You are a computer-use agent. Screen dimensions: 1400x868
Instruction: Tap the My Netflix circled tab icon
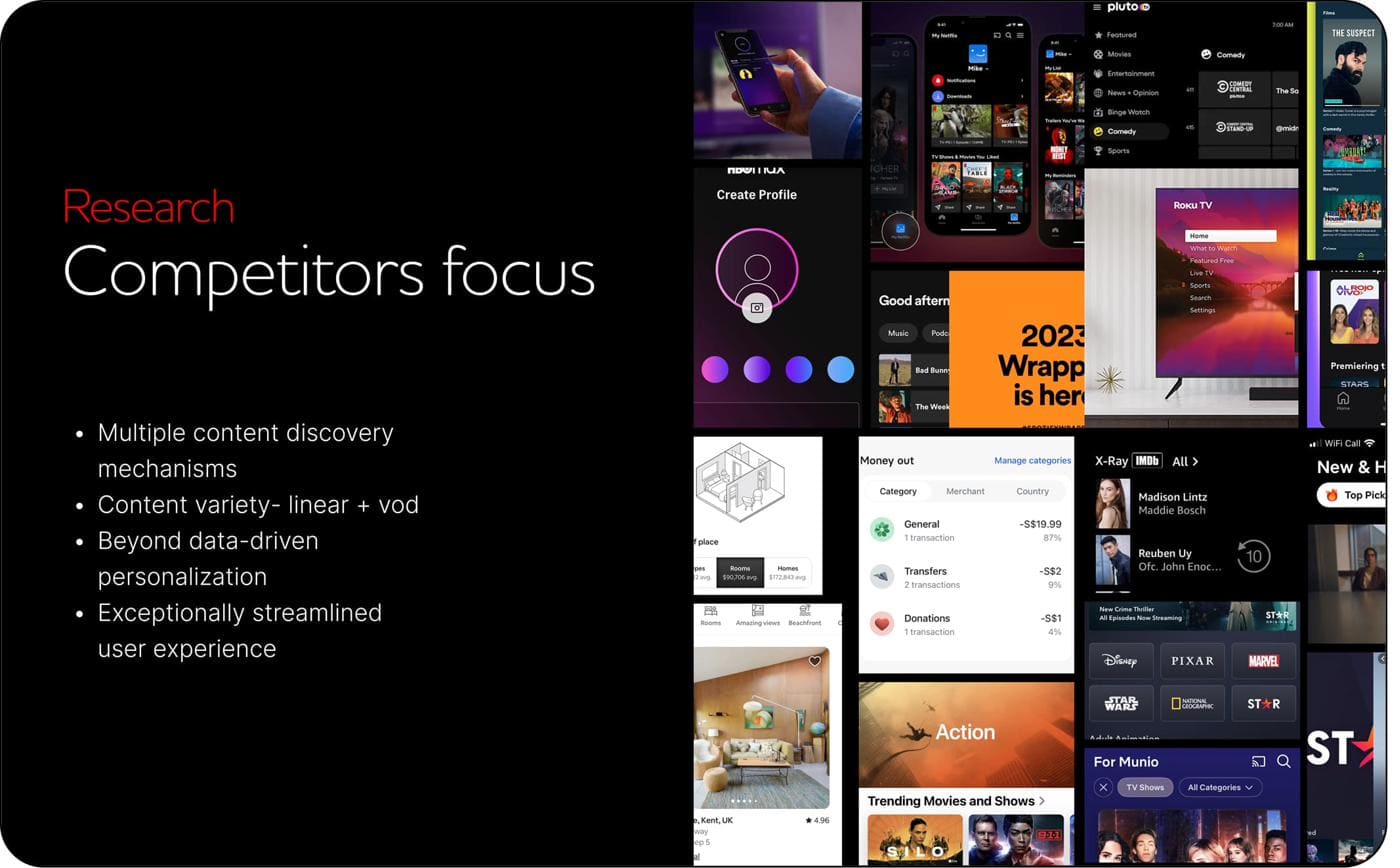pos(900,231)
